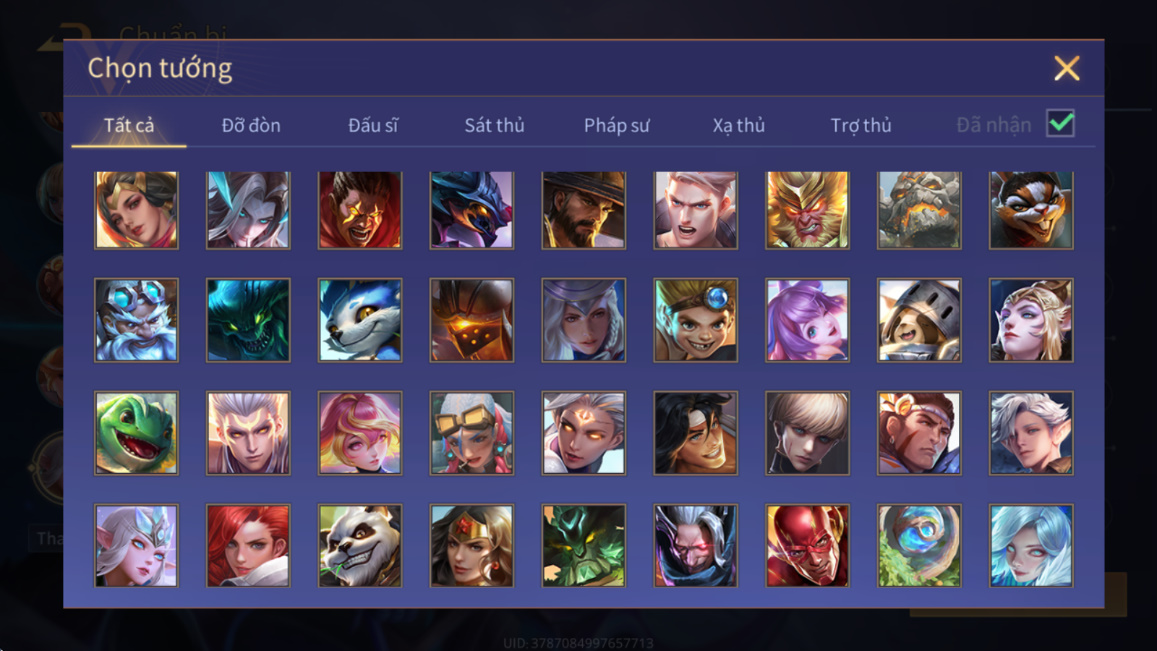Select the rock golem hero portrait
The image size is (1157, 651).
919,210
